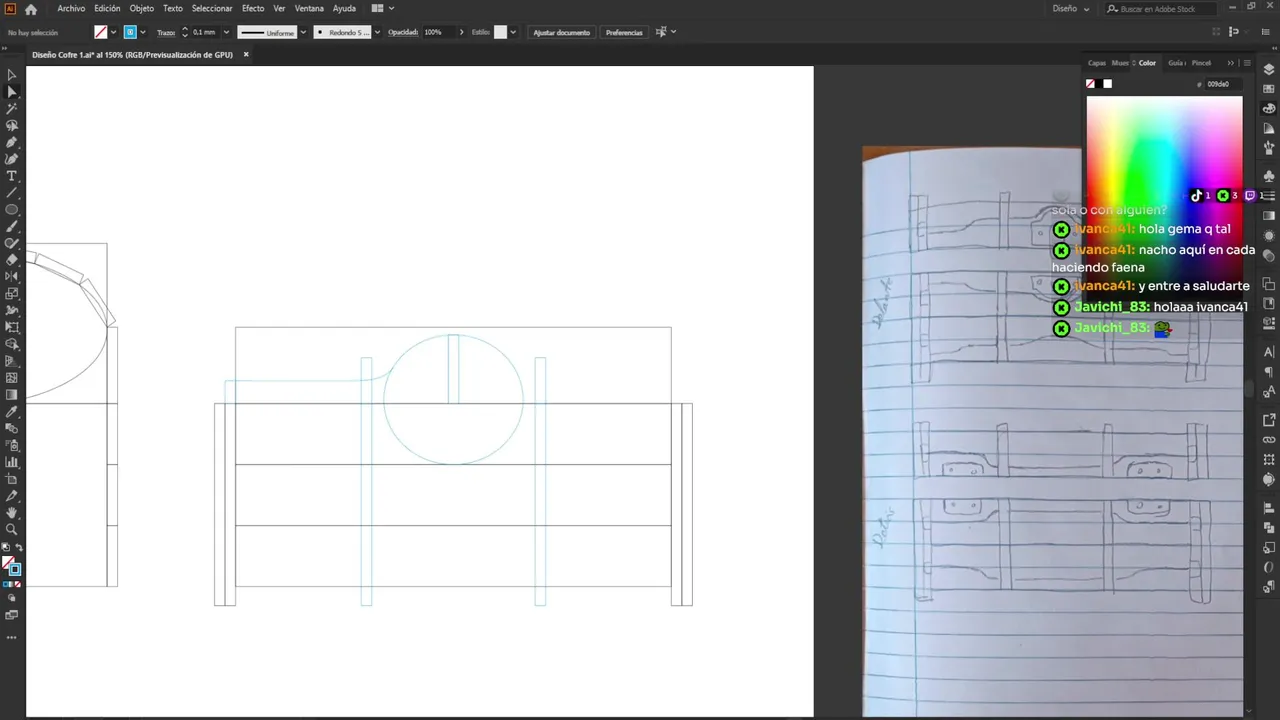Click the Opacidad percentage field
This screenshot has height=720, width=1280.
(437, 32)
